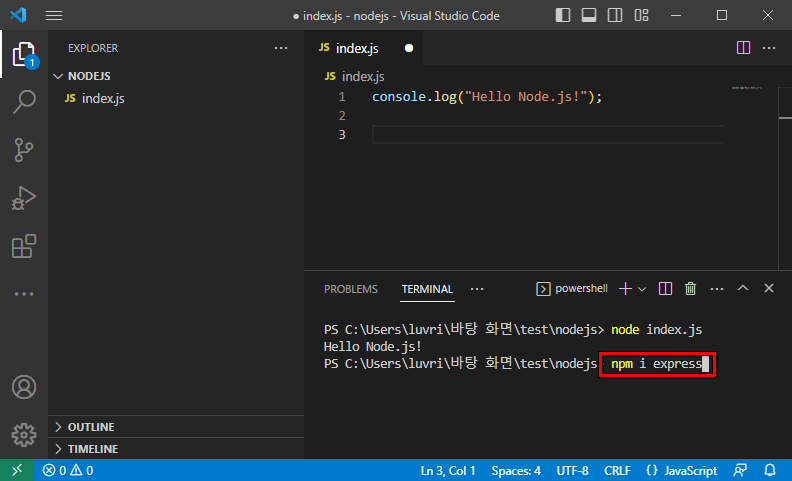Image resolution: width=792 pixels, height=481 pixels.
Task: Open a remote window from status bar
Action: [17, 470]
